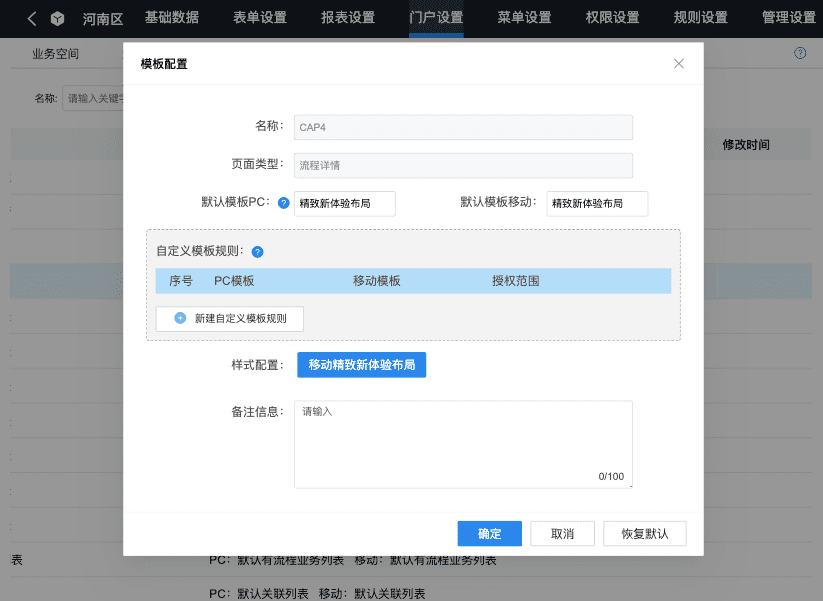Image resolution: width=823 pixels, height=601 pixels.
Task: Click the 修改时间 column header in background
Action: point(746,145)
